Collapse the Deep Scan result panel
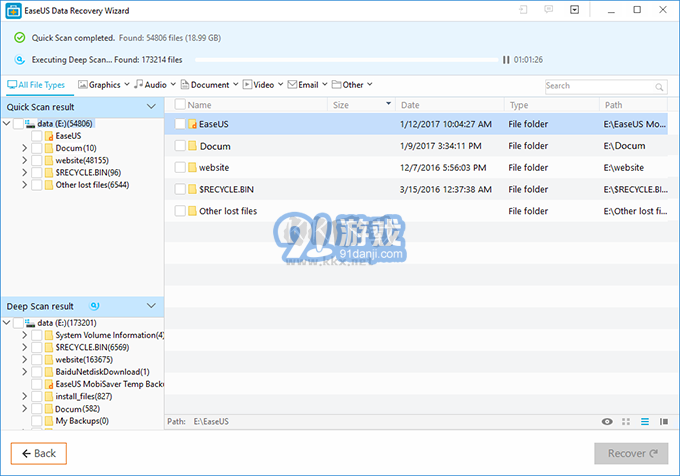The height and width of the screenshot is (476, 680). click(x=151, y=306)
